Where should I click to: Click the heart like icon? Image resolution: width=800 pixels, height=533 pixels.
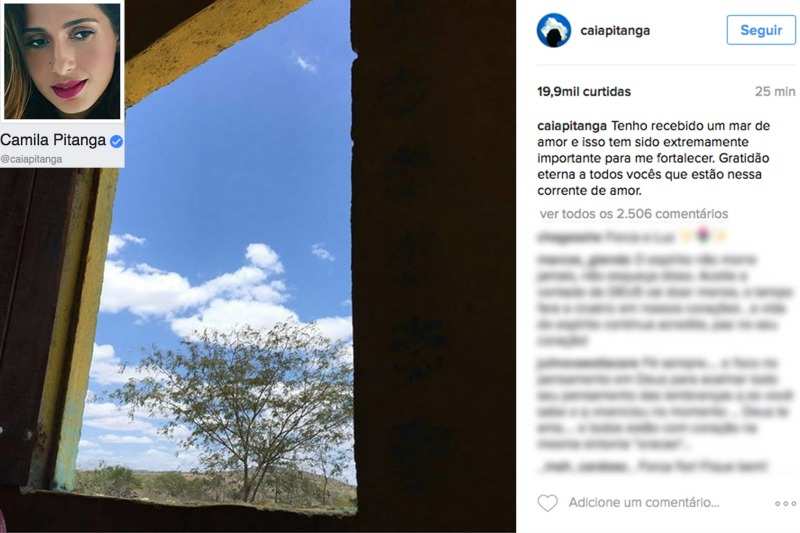[547, 503]
